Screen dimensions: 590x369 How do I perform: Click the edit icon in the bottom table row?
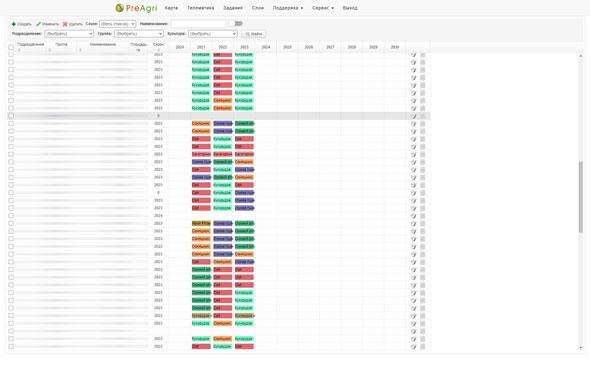tap(414, 346)
